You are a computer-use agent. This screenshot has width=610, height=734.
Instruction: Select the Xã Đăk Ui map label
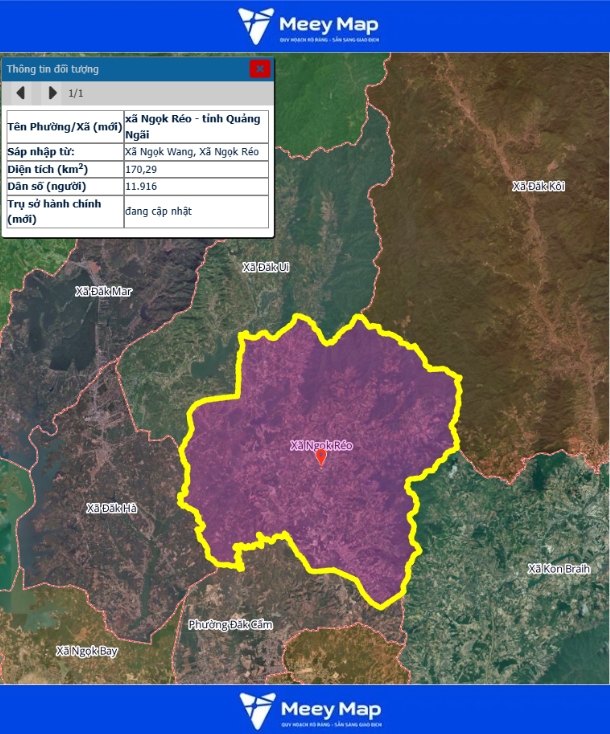(266, 267)
